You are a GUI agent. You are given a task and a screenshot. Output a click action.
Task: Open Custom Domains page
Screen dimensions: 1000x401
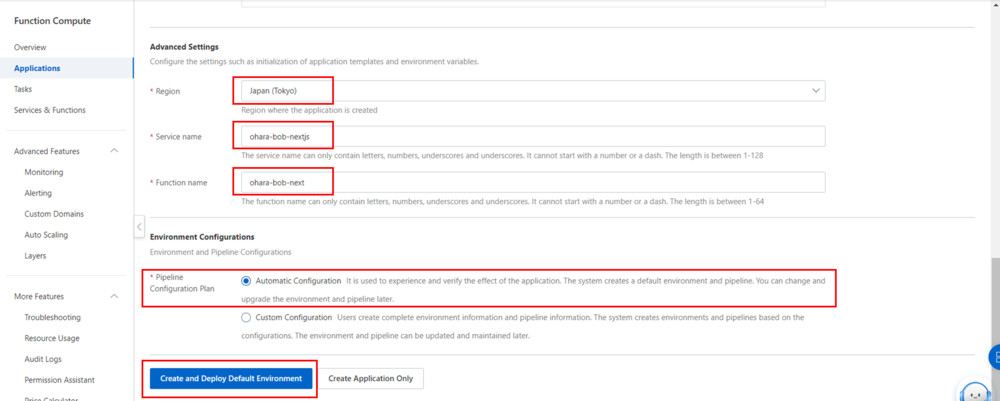(54, 214)
